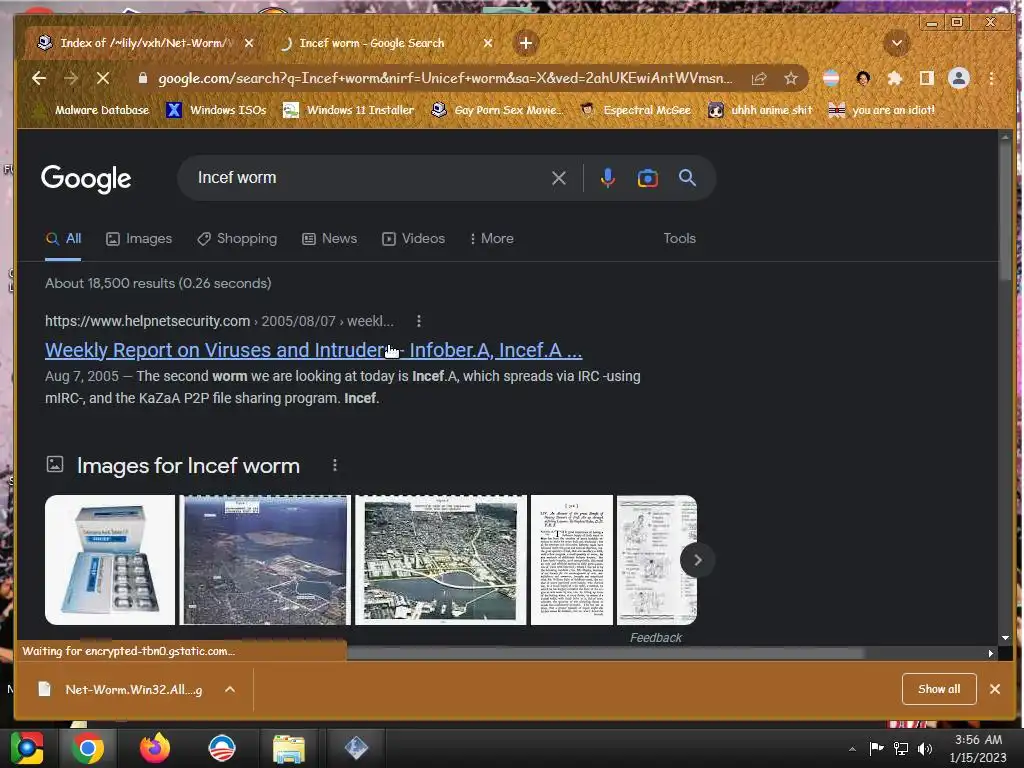This screenshot has height=768, width=1024.
Task: Clear the search query with X
Action: click(558, 178)
